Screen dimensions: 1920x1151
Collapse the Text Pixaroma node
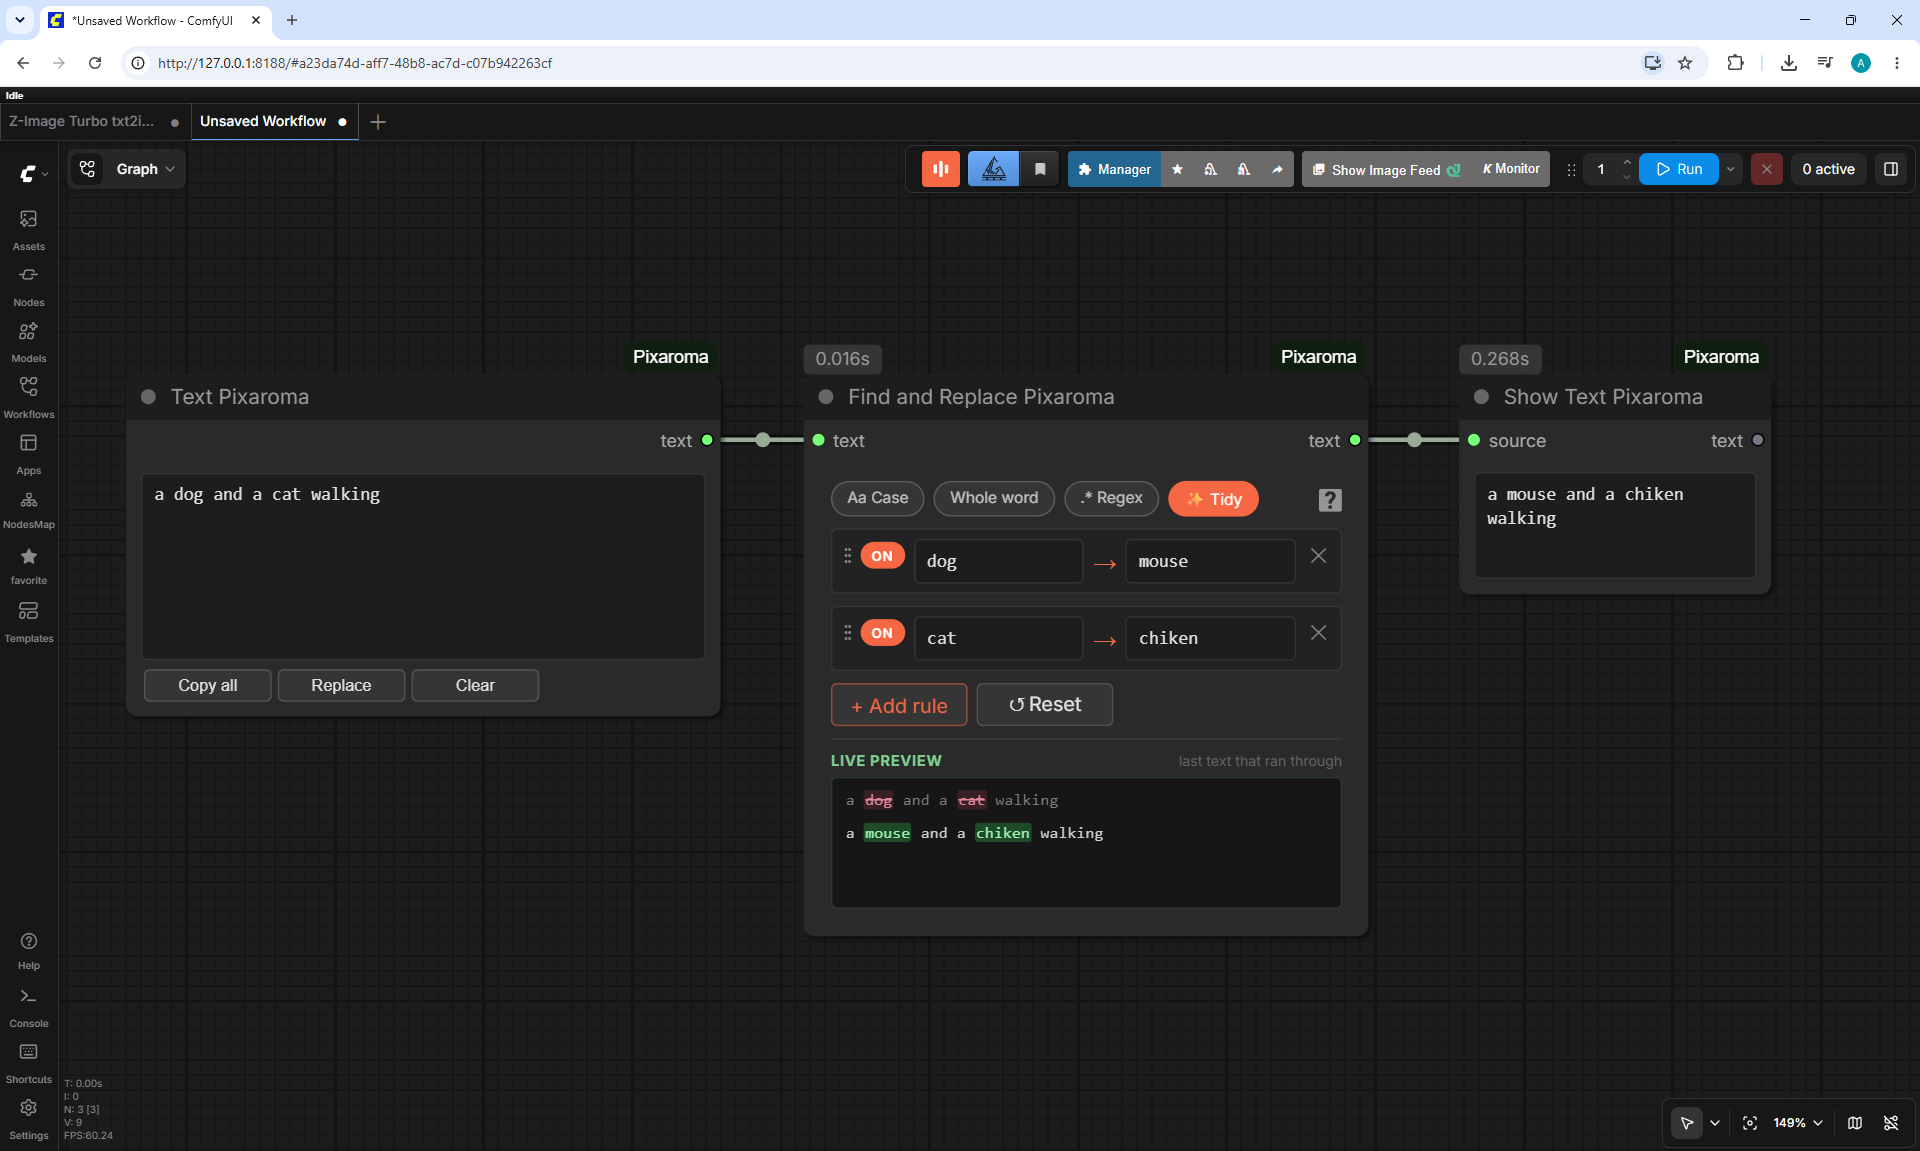[148, 397]
